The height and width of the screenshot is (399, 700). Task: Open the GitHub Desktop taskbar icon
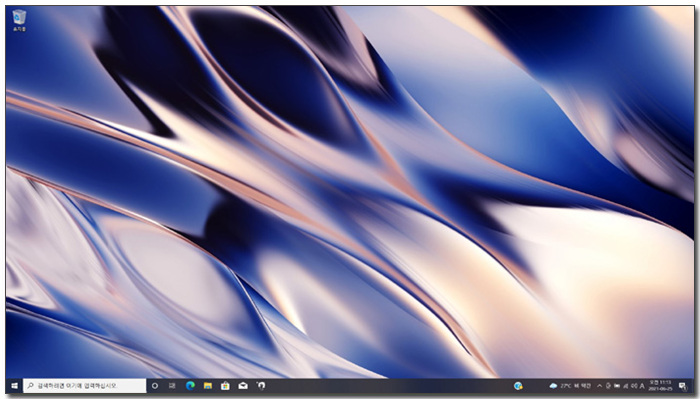pos(261,386)
